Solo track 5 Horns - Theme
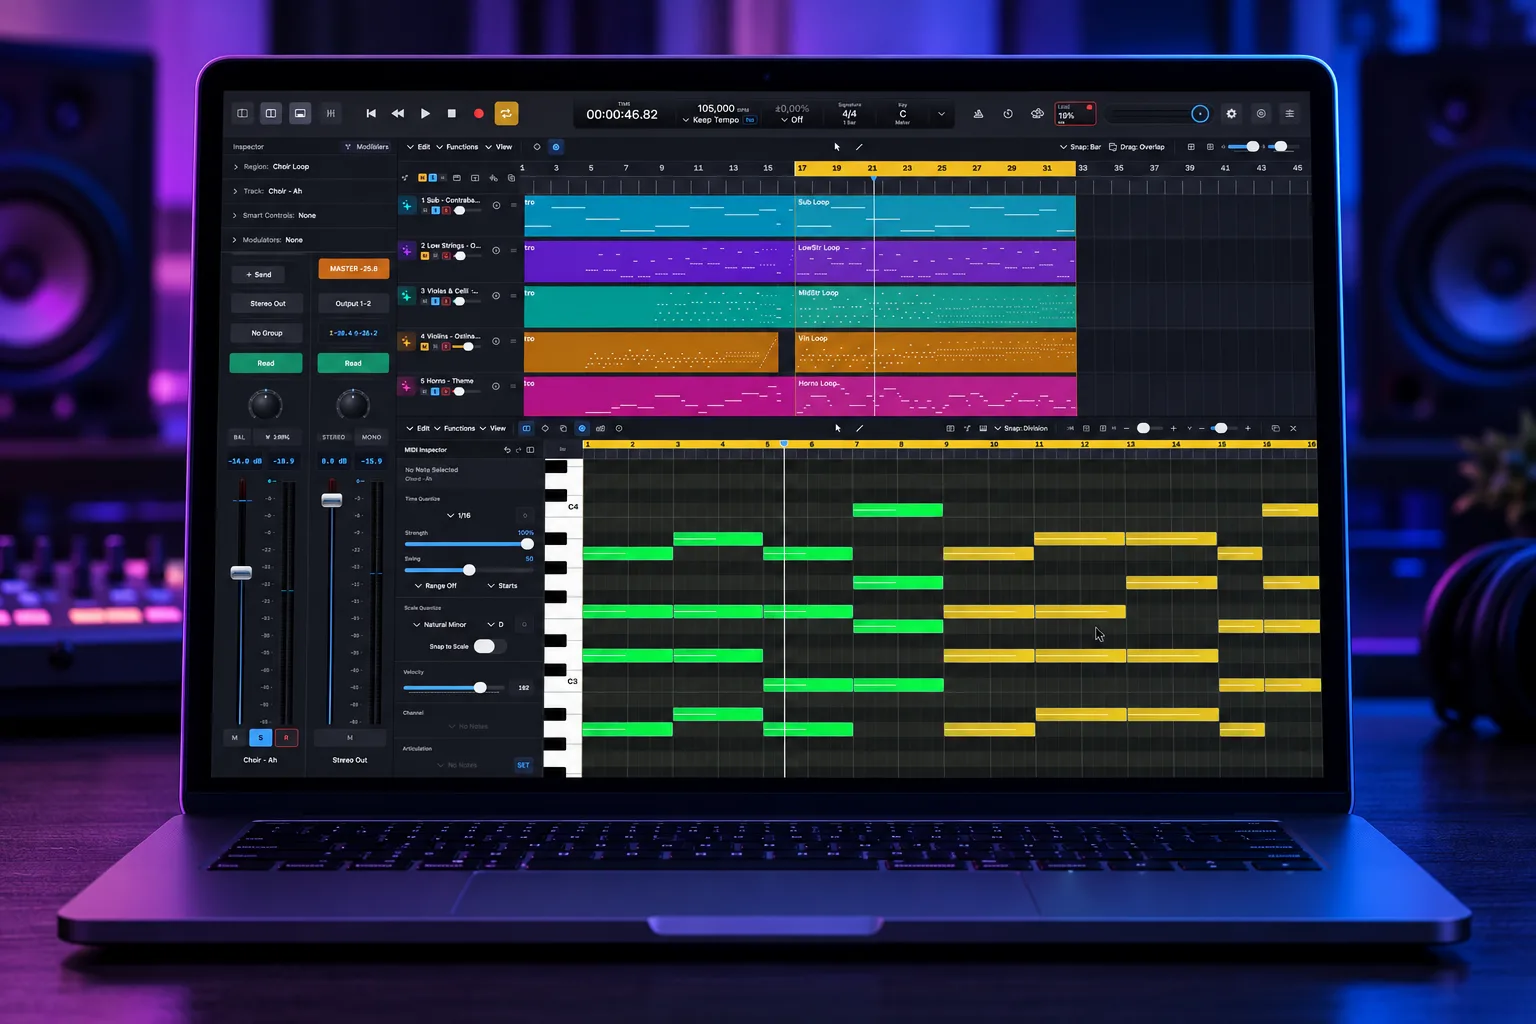This screenshot has height=1024, width=1536. tap(435, 392)
